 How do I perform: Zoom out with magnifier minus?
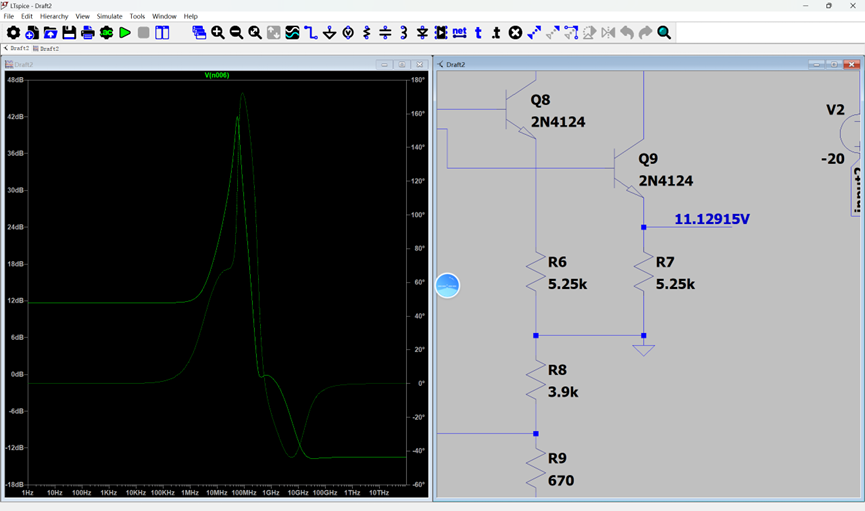coord(236,33)
